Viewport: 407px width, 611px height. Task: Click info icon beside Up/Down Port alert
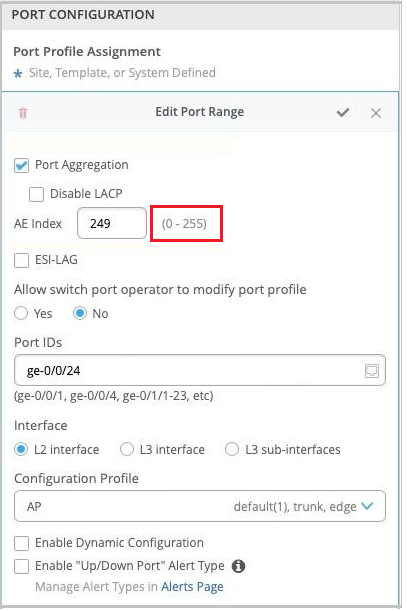tap(239, 566)
